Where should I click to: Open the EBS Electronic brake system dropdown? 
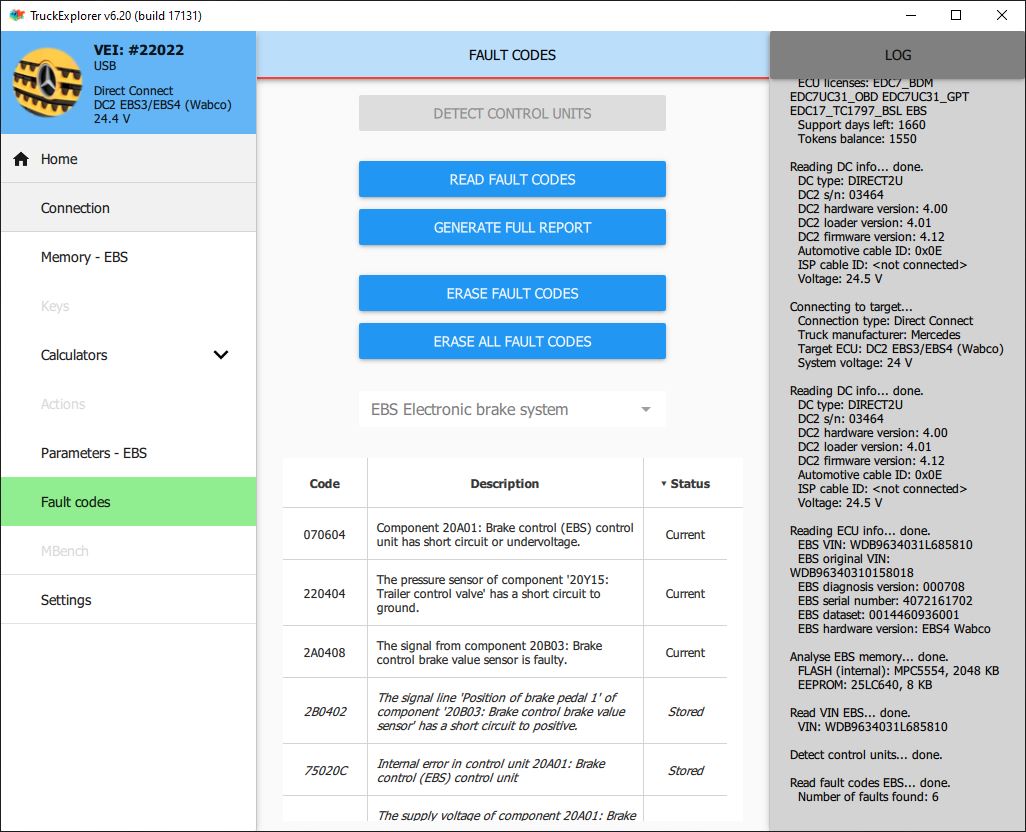tap(511, 410)
